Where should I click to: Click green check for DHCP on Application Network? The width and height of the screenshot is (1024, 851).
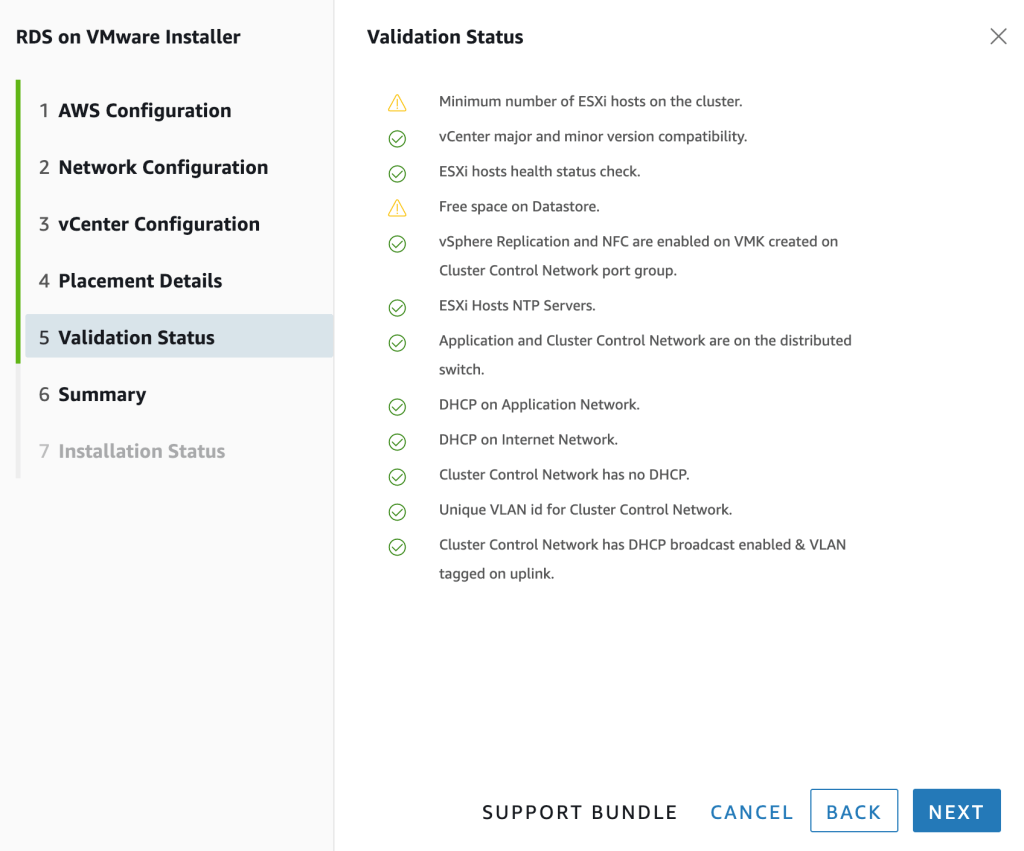[397, 406]
